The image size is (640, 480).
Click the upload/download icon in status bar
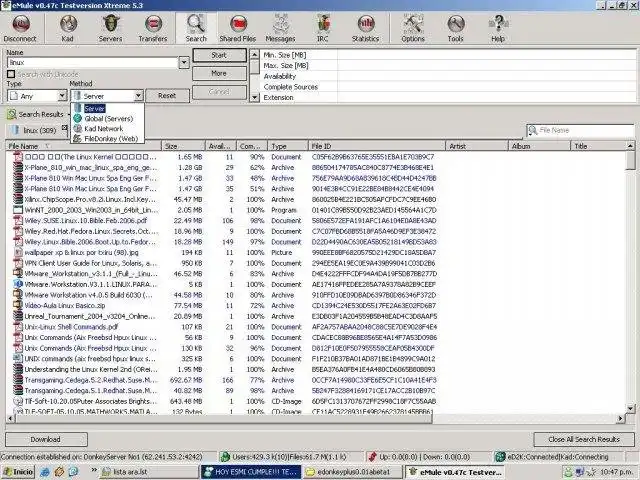coord(371,457)
